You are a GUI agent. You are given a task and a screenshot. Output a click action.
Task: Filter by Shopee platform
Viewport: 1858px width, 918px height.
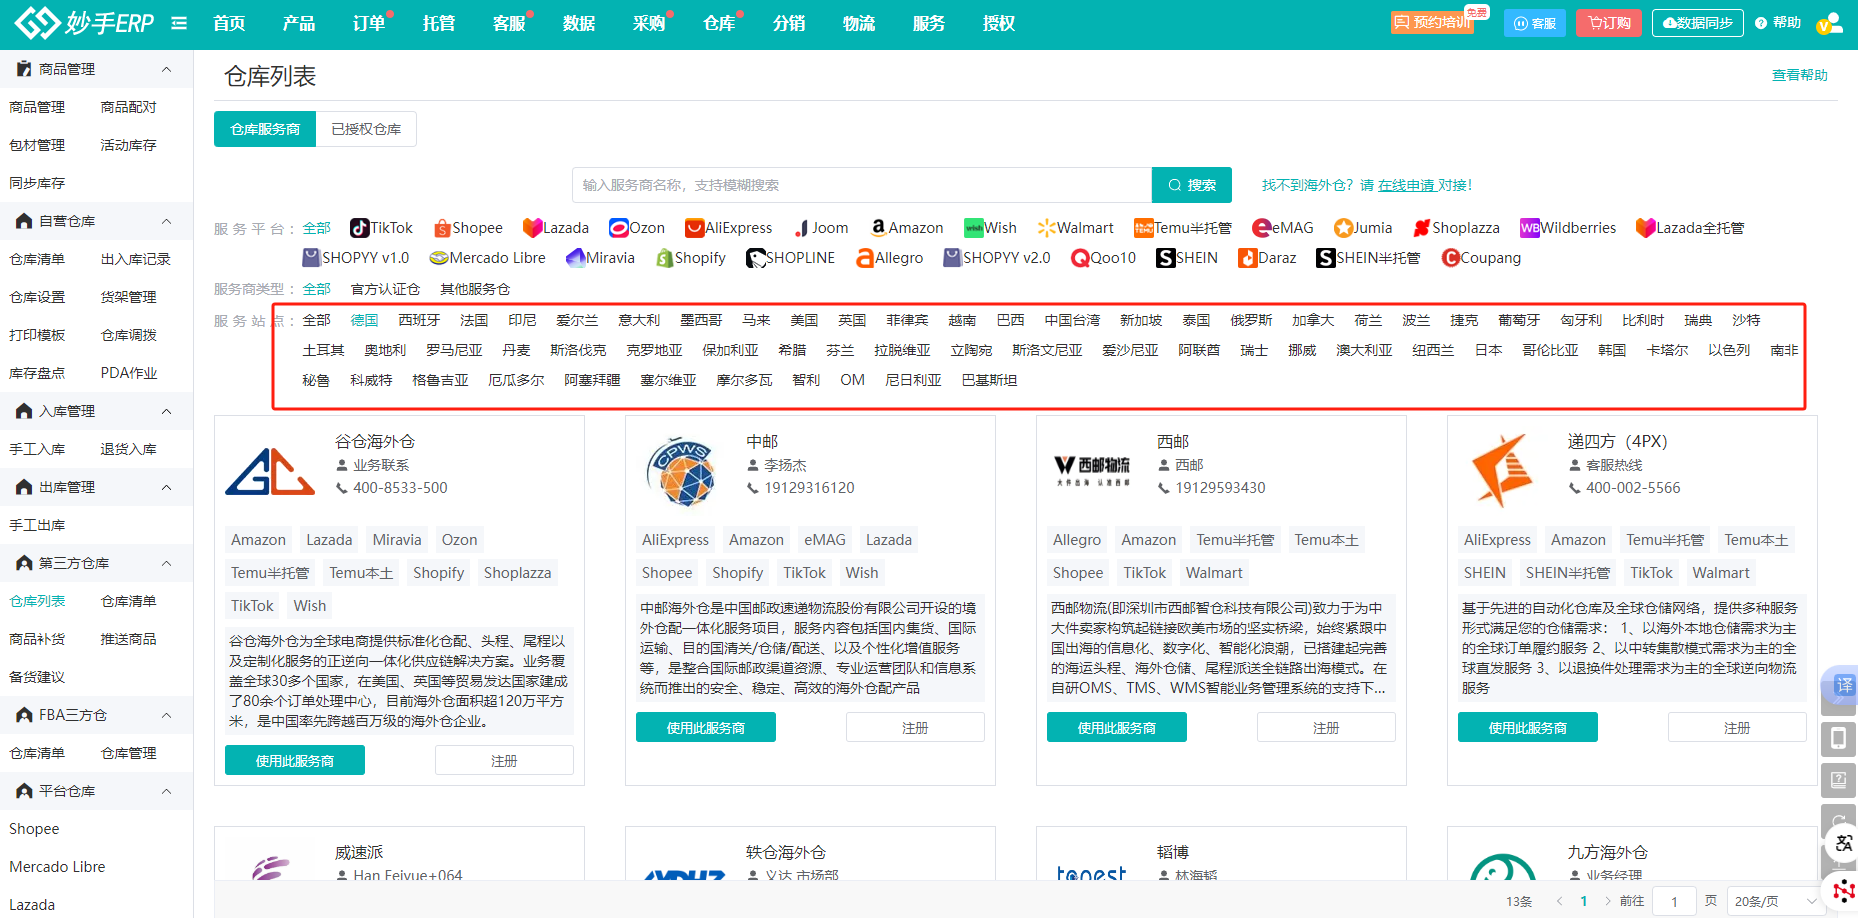pos(468,228)
